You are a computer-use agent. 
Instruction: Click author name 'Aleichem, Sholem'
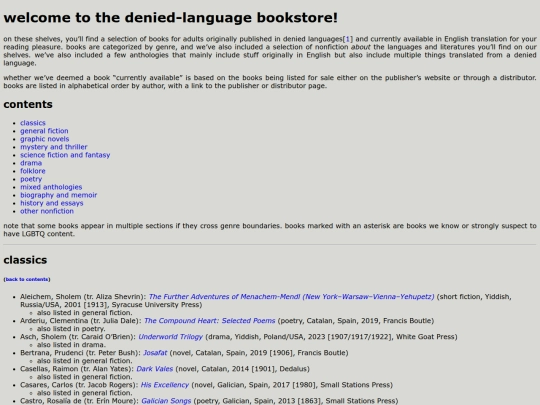[x=51, y=297]
